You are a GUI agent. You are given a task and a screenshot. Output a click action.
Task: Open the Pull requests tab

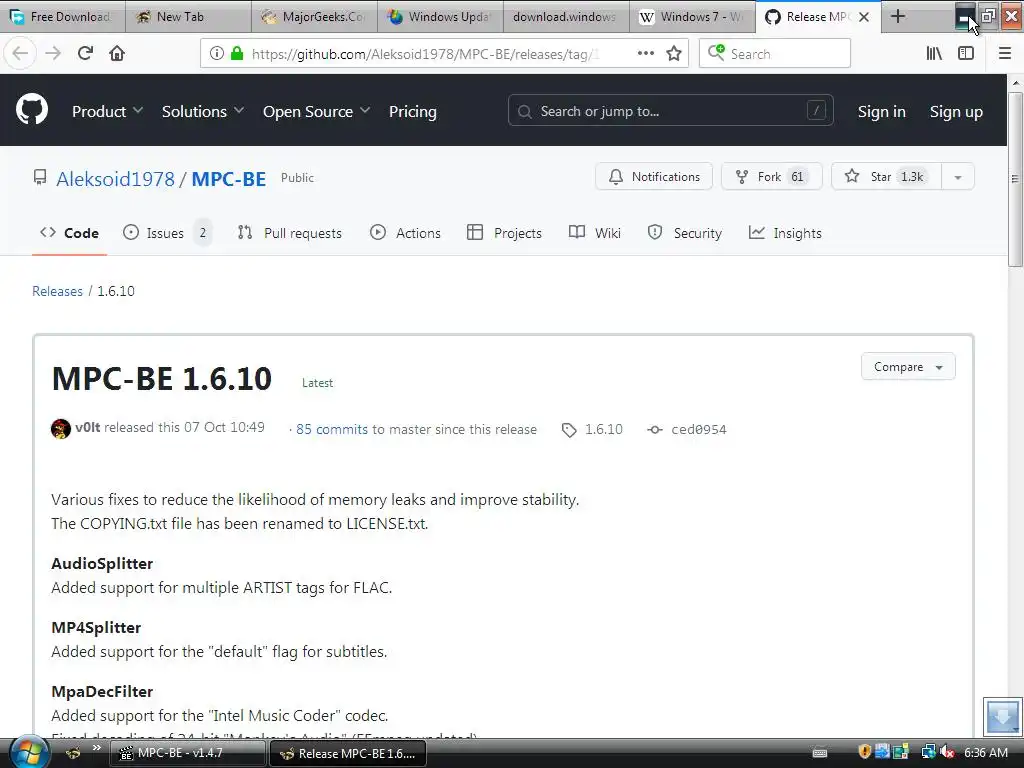pyautogui.click(x=290, y=233)
